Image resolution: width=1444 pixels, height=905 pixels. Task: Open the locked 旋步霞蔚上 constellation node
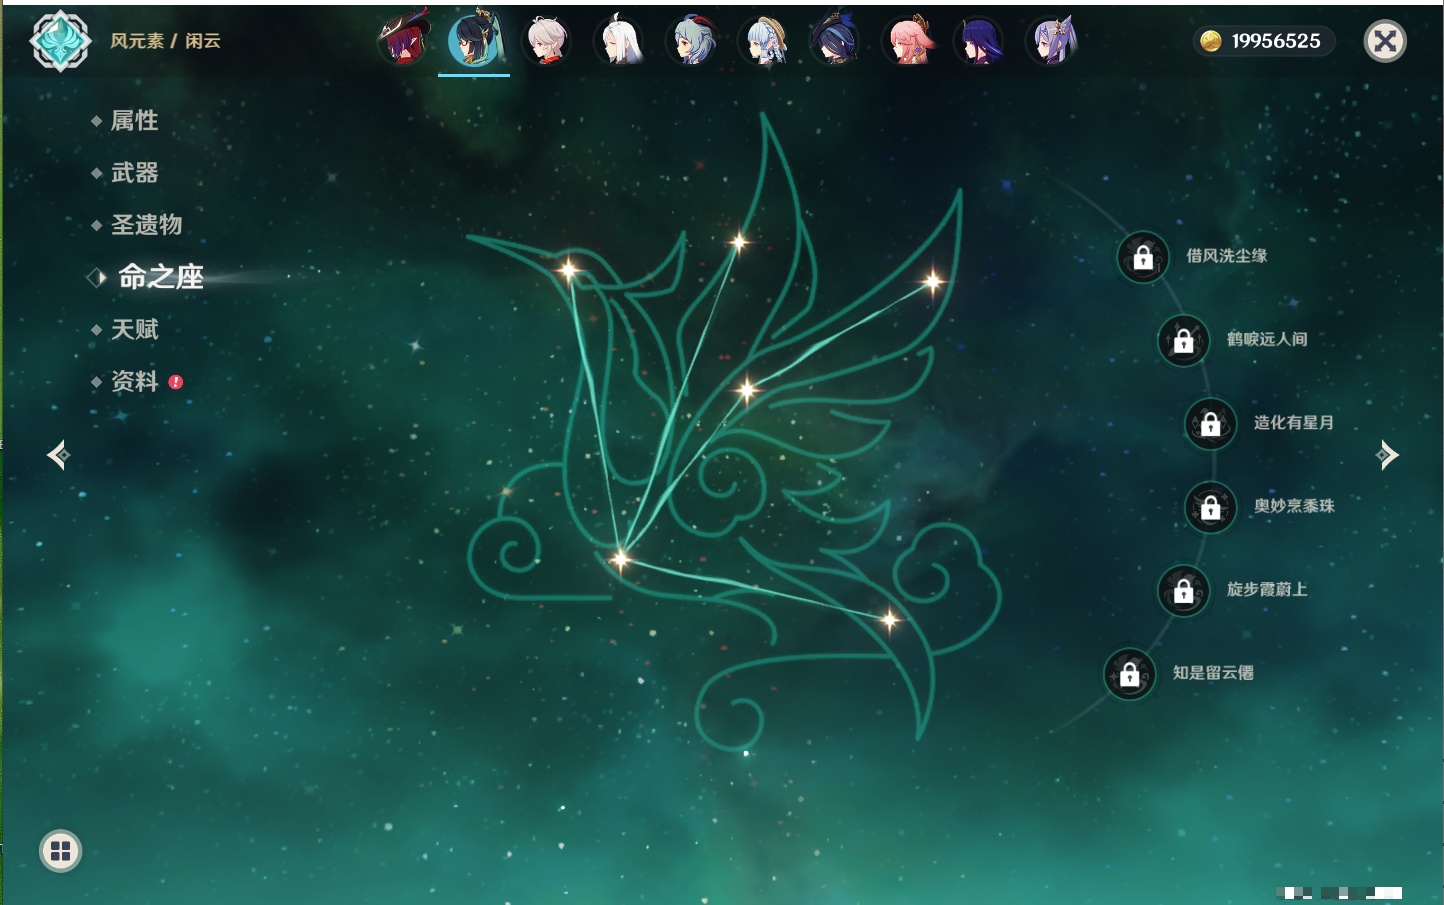1184,591
